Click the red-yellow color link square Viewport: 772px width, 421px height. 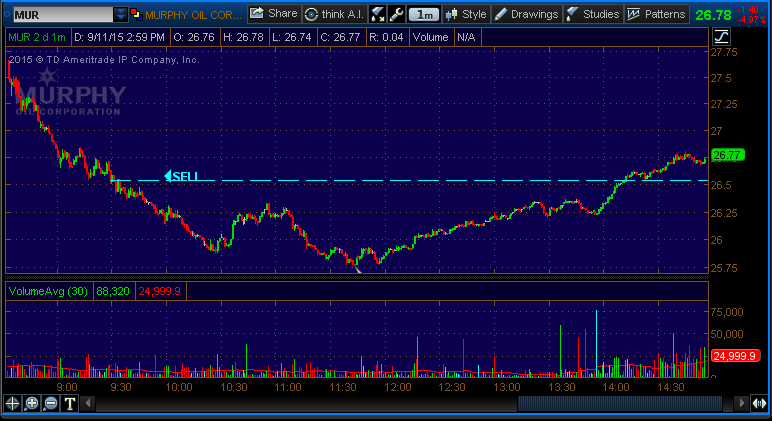coord(137,14)
